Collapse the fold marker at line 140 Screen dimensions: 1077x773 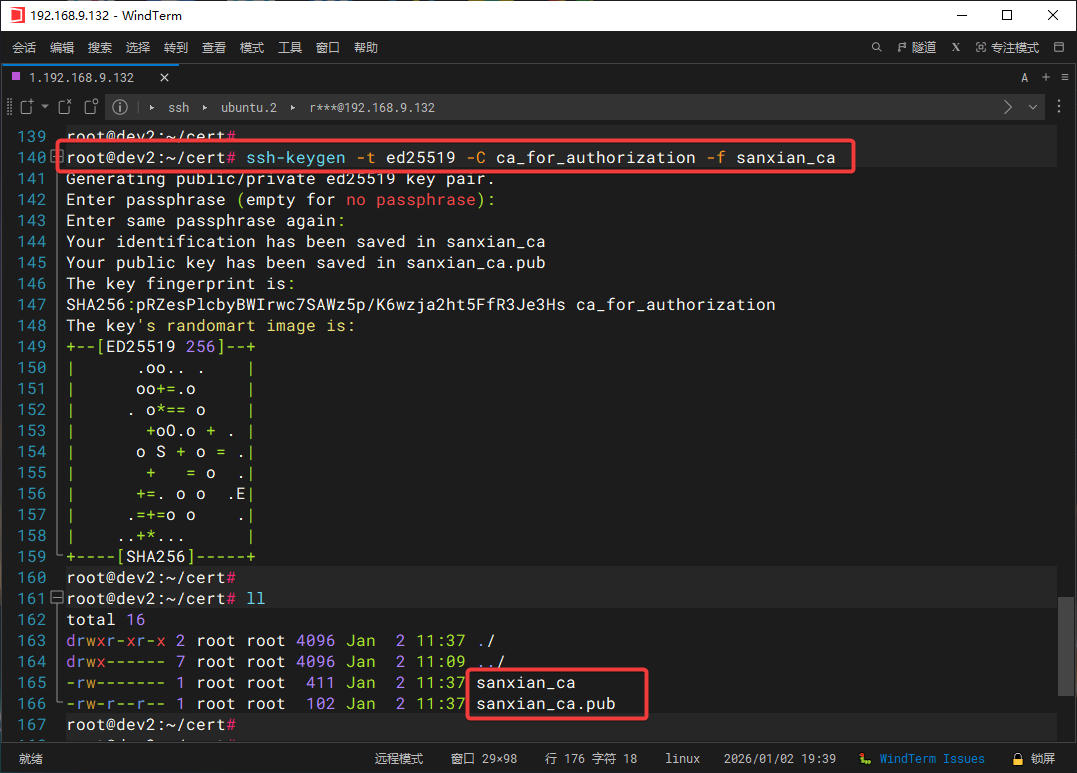pos(57,157)
